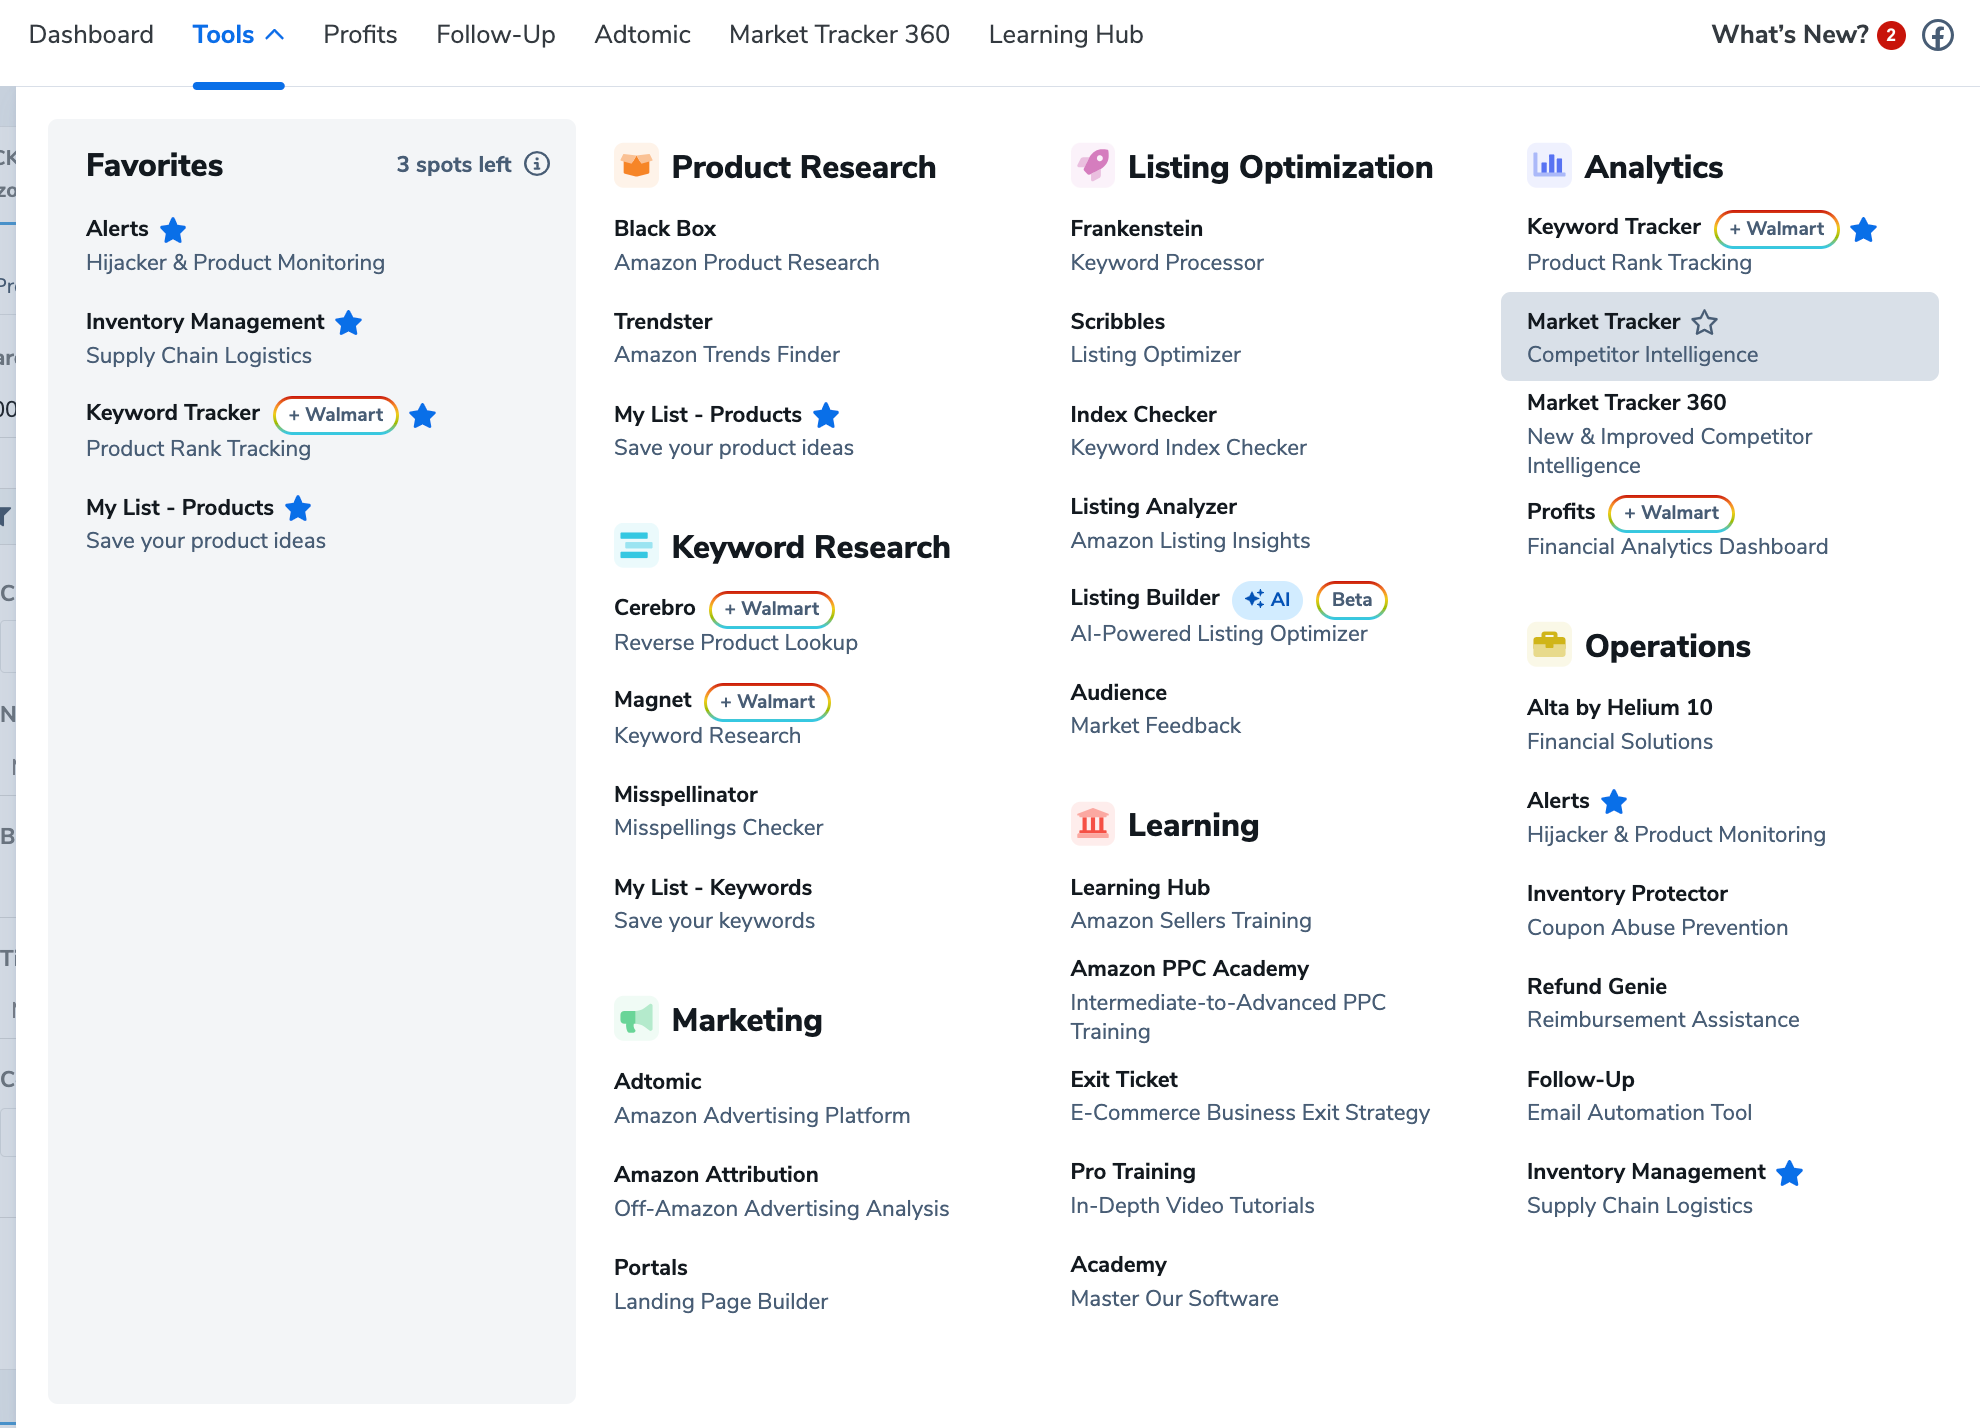This screenshot has height=1428, width=1980.
Task: Click the red notification badge
Action: coord(1891,35)
